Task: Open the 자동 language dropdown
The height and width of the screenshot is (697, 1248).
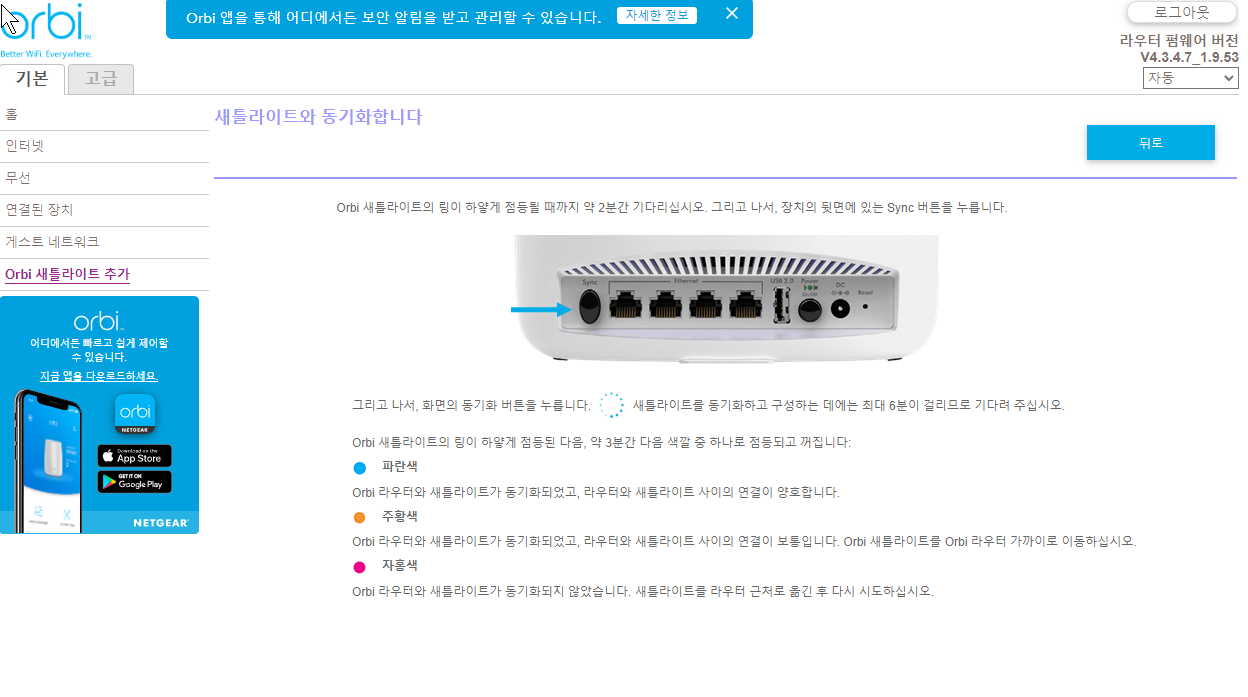Action: pos(1190,78)
